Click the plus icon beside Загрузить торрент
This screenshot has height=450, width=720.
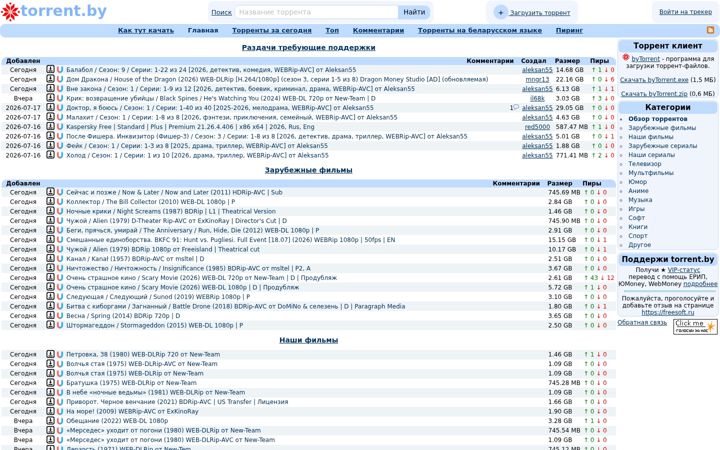pyautogui.click(x=501, y=12)
